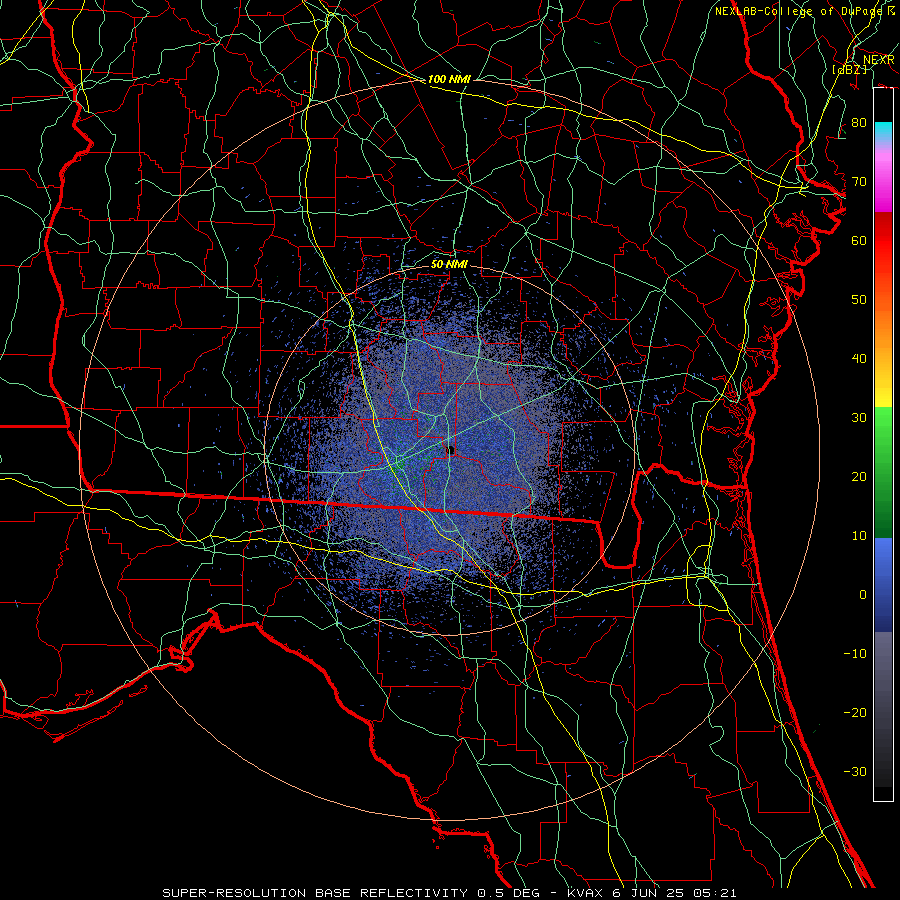The width and height of the screenshot is (900, 900).
Task: Click the 40 value on the color scale
Action: [859, 359]
